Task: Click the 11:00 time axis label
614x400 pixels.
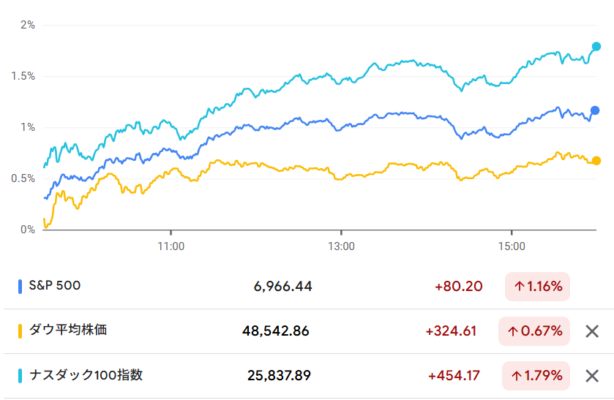Action: pyautogui.click(x=171, y=244)
